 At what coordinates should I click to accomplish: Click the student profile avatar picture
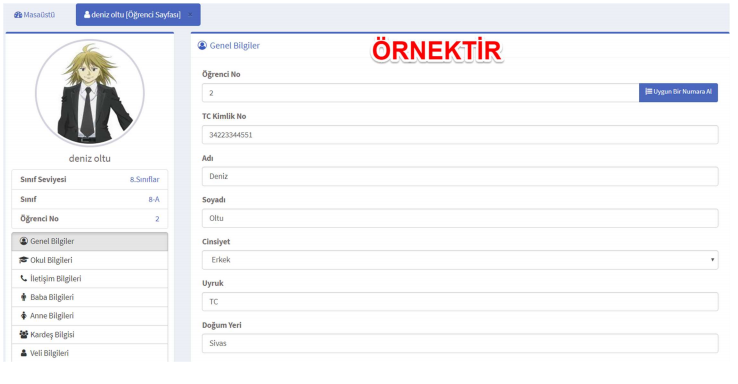point(90,93)
